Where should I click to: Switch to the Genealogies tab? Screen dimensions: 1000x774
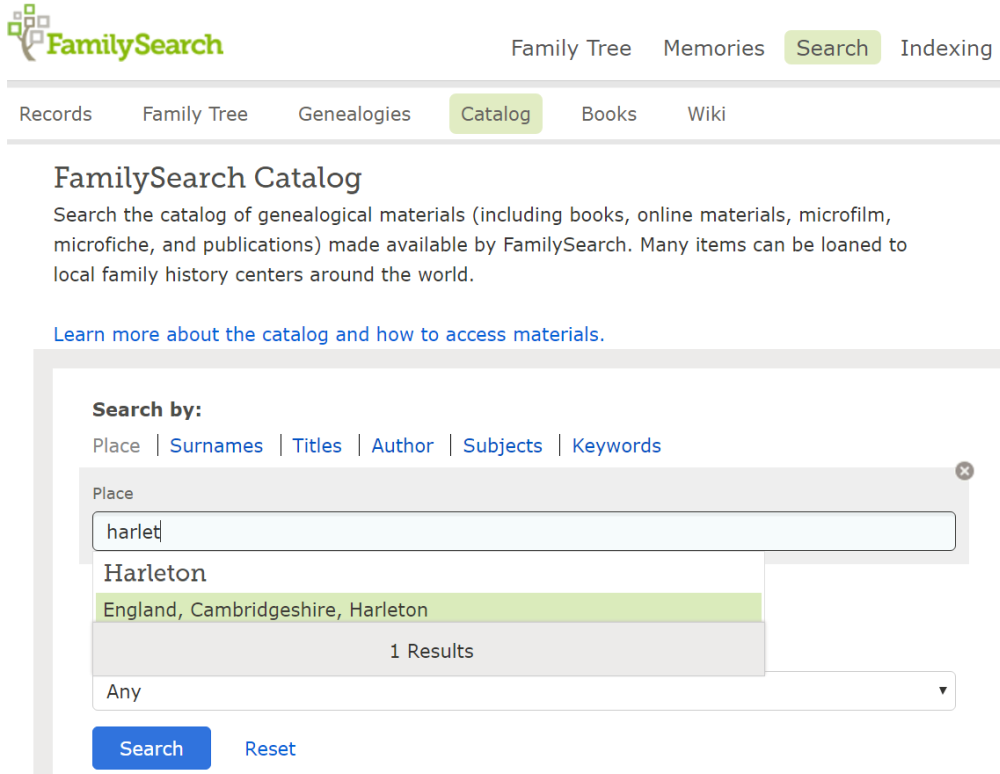[354, 114]
